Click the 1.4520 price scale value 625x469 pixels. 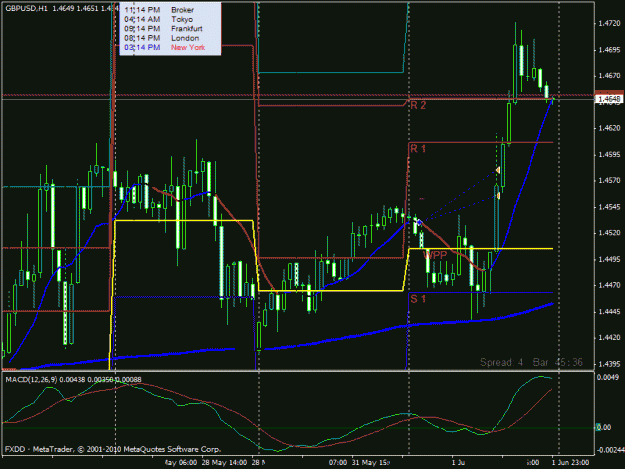pyautogui.click(x=609, y=233)
